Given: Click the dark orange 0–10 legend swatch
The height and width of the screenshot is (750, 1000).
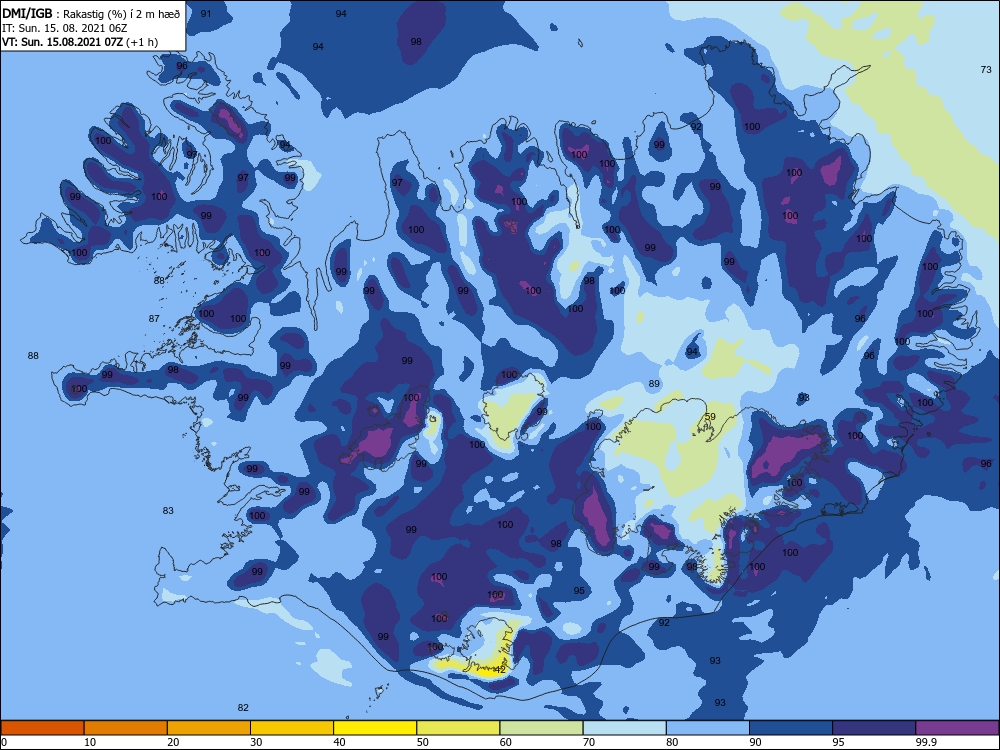Looking at the screenshot, I should click(x=42, y=728).
